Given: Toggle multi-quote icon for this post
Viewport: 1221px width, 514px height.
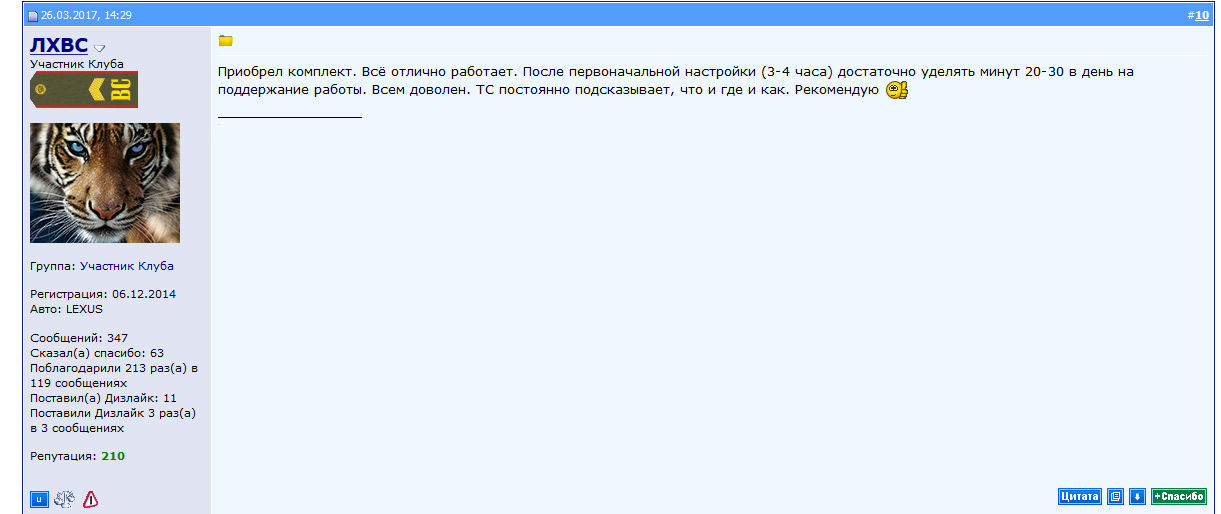Looking at the screenshot, I should coord(1115,496).
